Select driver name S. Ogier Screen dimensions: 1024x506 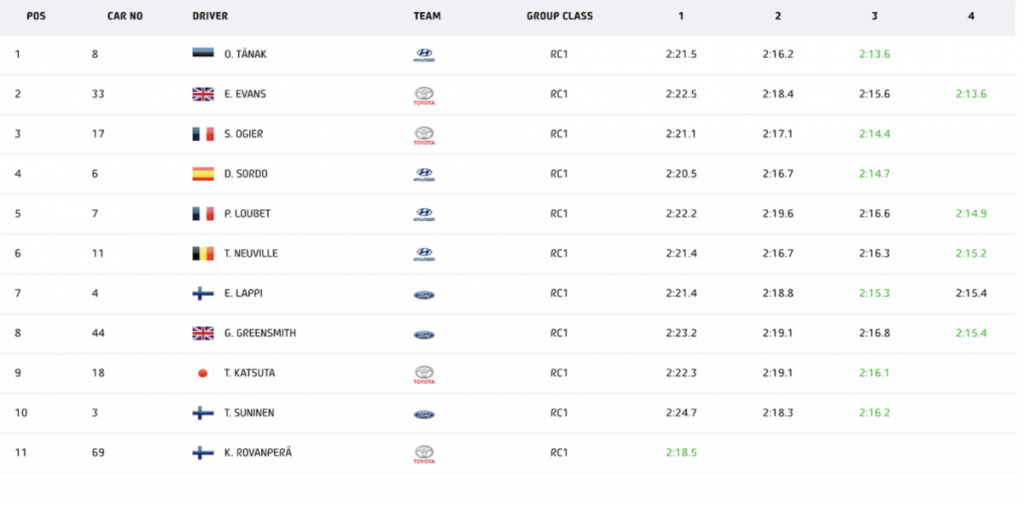click(x=244, y=134)
